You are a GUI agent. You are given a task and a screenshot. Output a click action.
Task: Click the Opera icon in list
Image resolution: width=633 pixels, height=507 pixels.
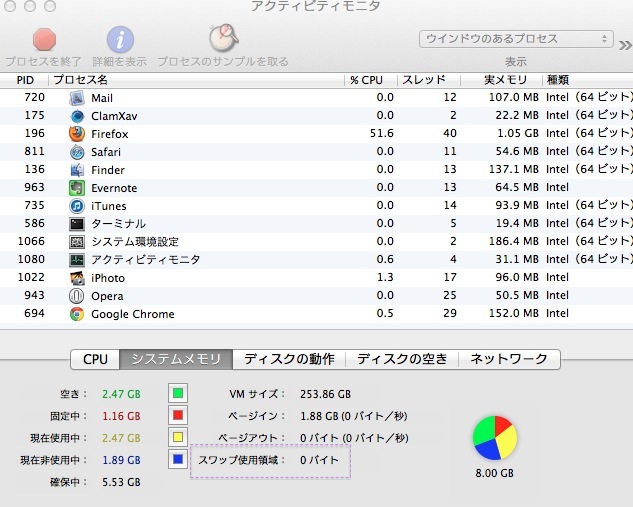pyautogui.click(x=78, y=296)
